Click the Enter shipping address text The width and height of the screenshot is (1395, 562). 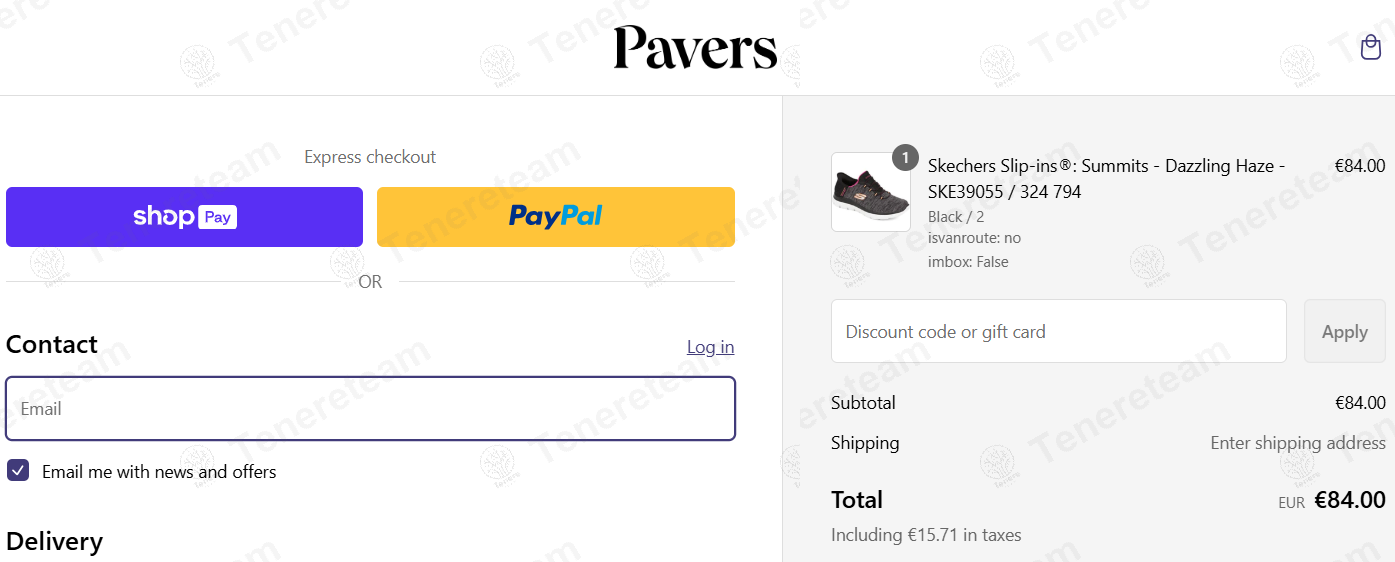(1297, 443)
